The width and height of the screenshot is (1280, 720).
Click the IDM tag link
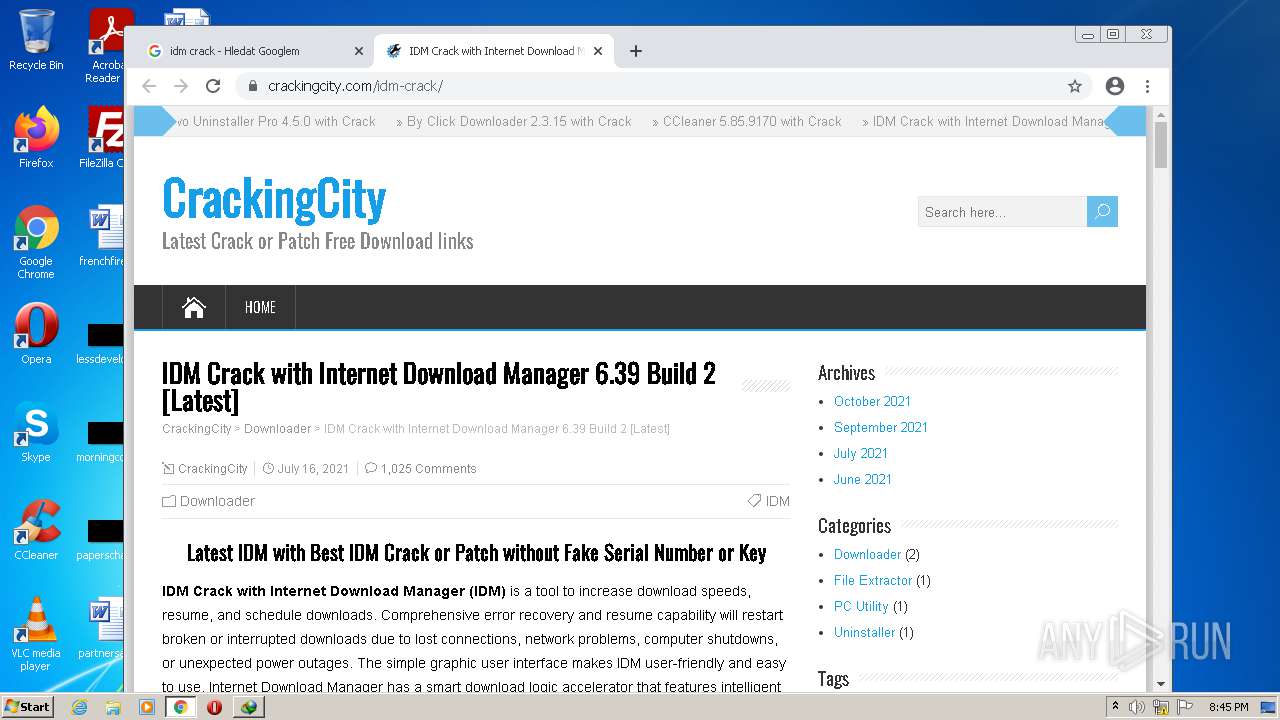pos(777,501)
